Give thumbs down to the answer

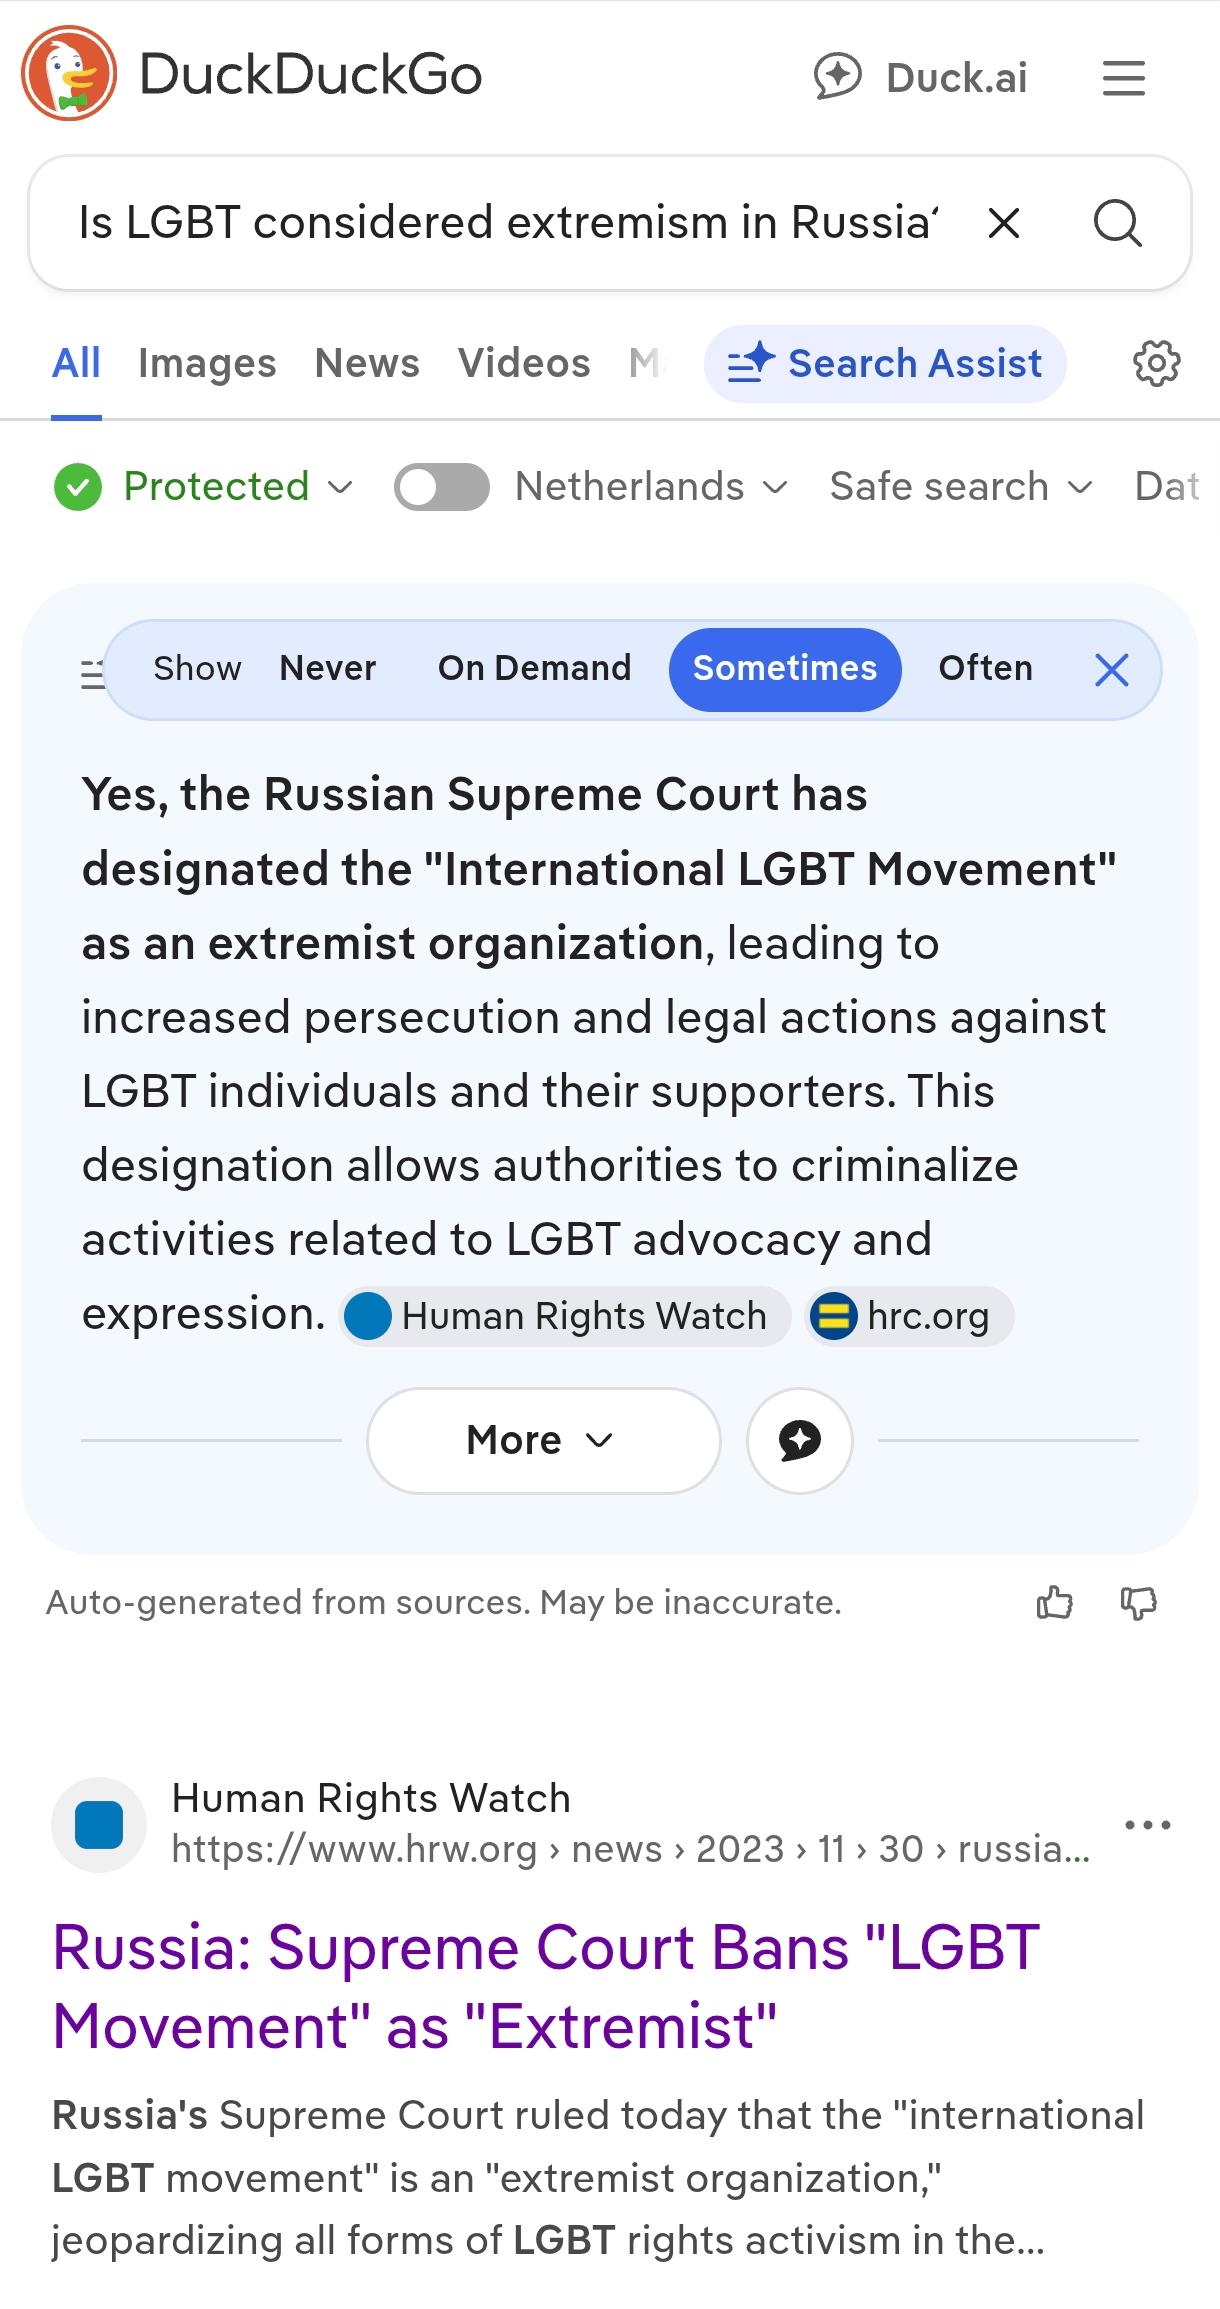point(1138,1603)
